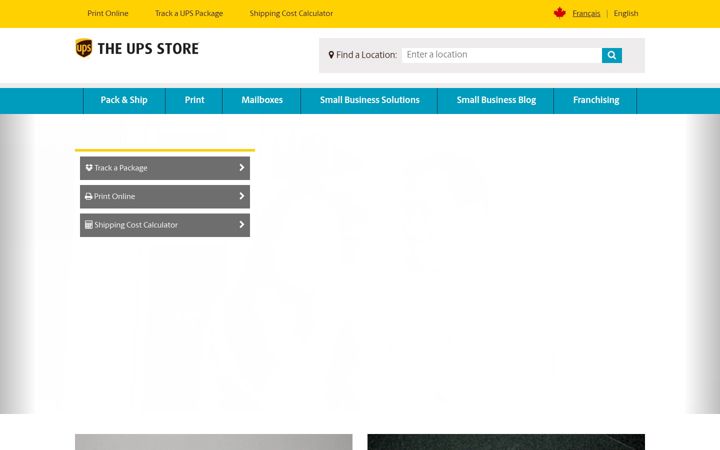Screen dimensions: 720x450
Task: Click the Print Online label on the gray button
Action: point(114,197)
